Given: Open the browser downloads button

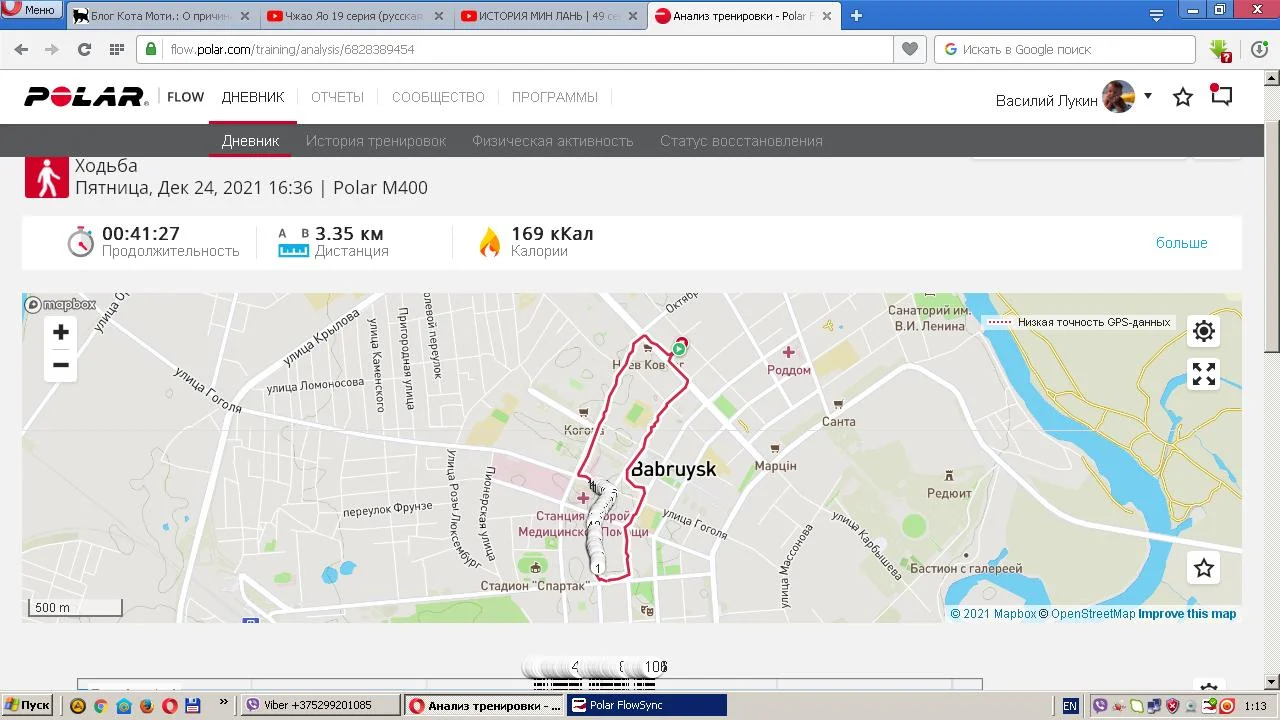Looking at the screenshot, I should (1259, 49).
